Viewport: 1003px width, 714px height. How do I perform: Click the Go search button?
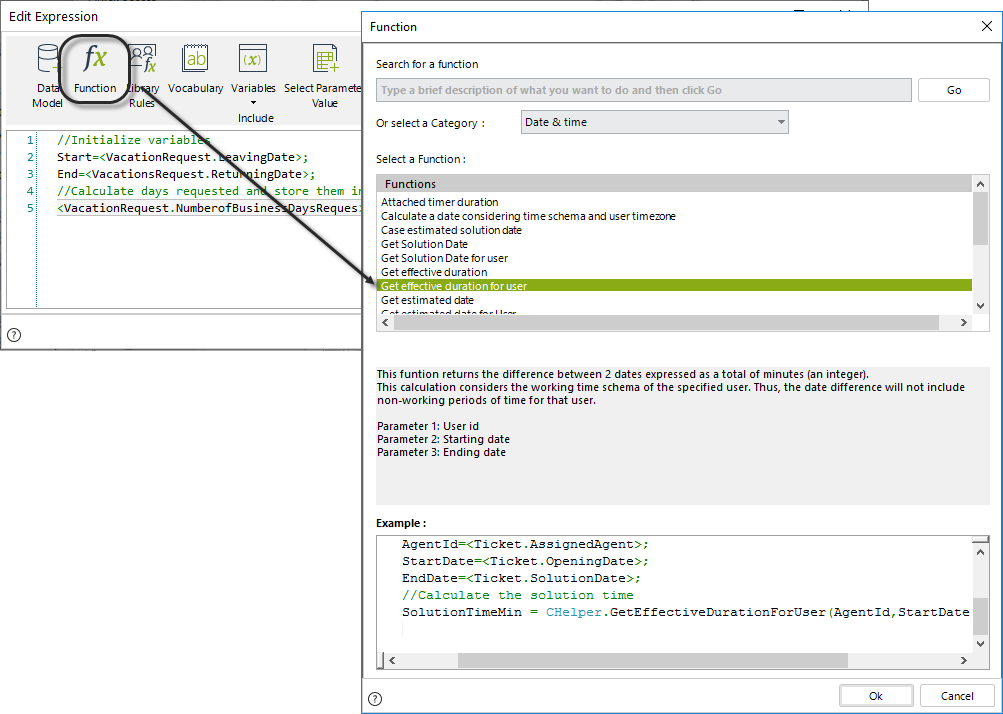click(x=954, y=90)
